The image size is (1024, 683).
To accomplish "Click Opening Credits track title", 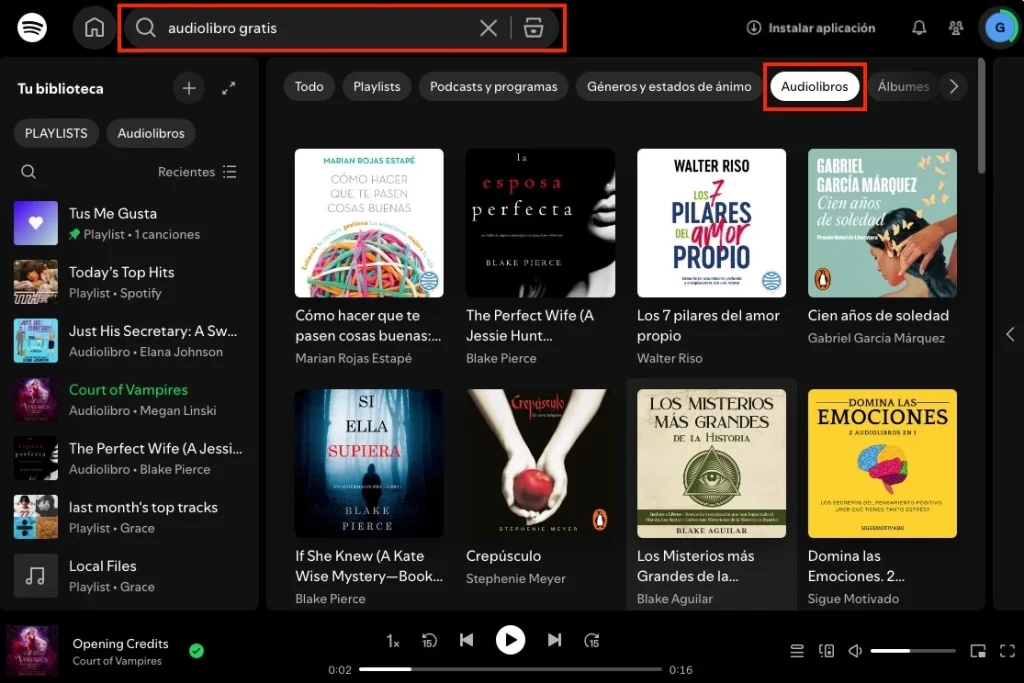I will tap(120, 644).
